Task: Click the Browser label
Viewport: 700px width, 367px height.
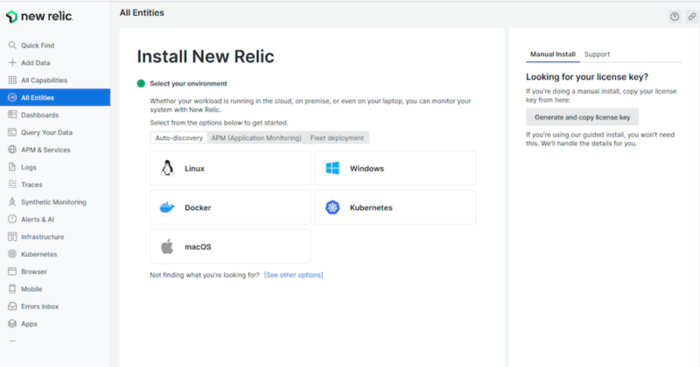Action: click(x=34, y=272)
